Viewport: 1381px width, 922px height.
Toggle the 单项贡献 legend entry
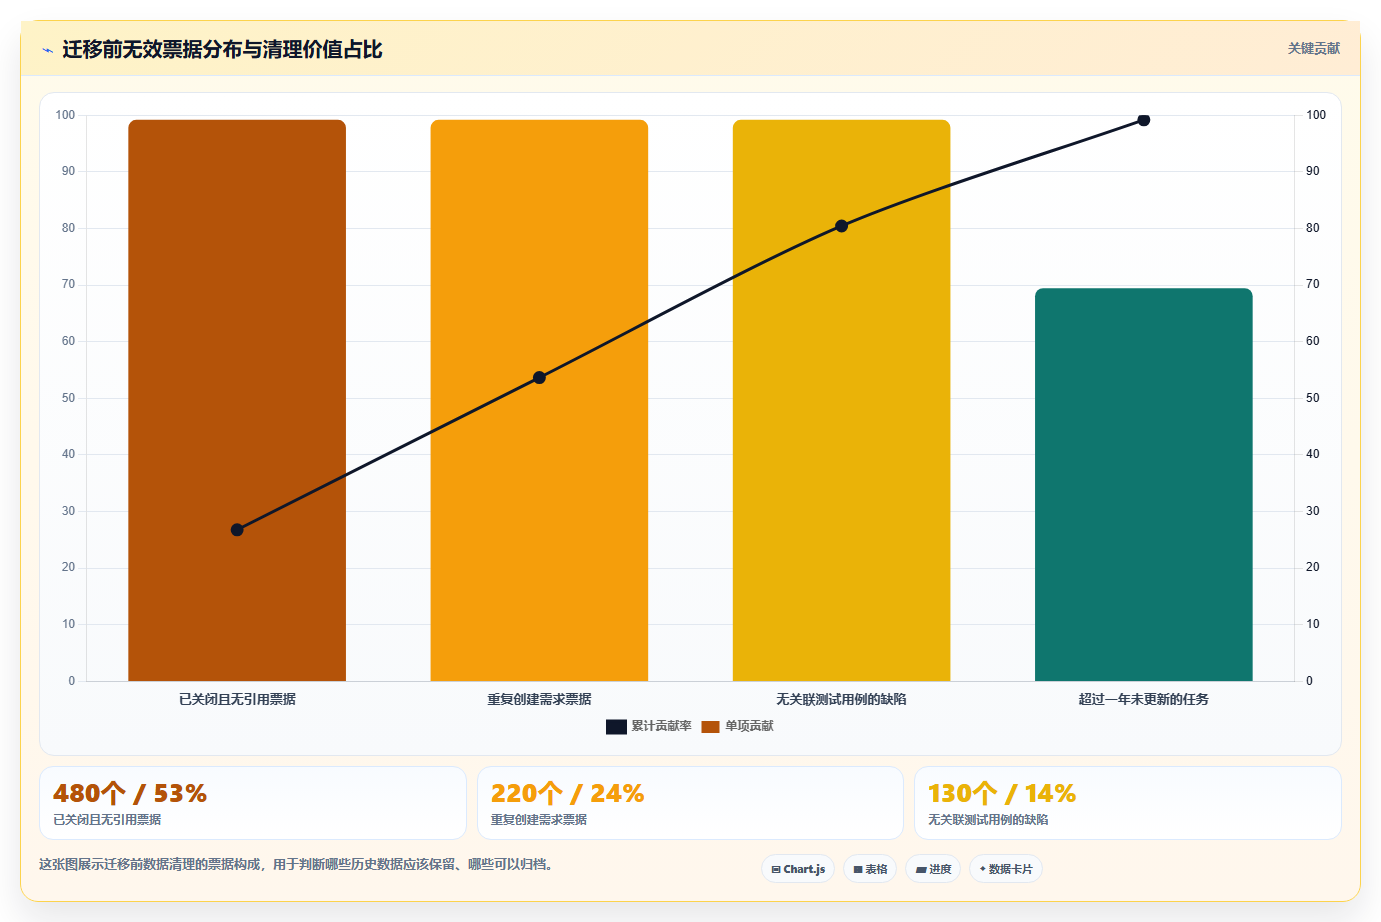pyautogui.click(x=737, y=726)
